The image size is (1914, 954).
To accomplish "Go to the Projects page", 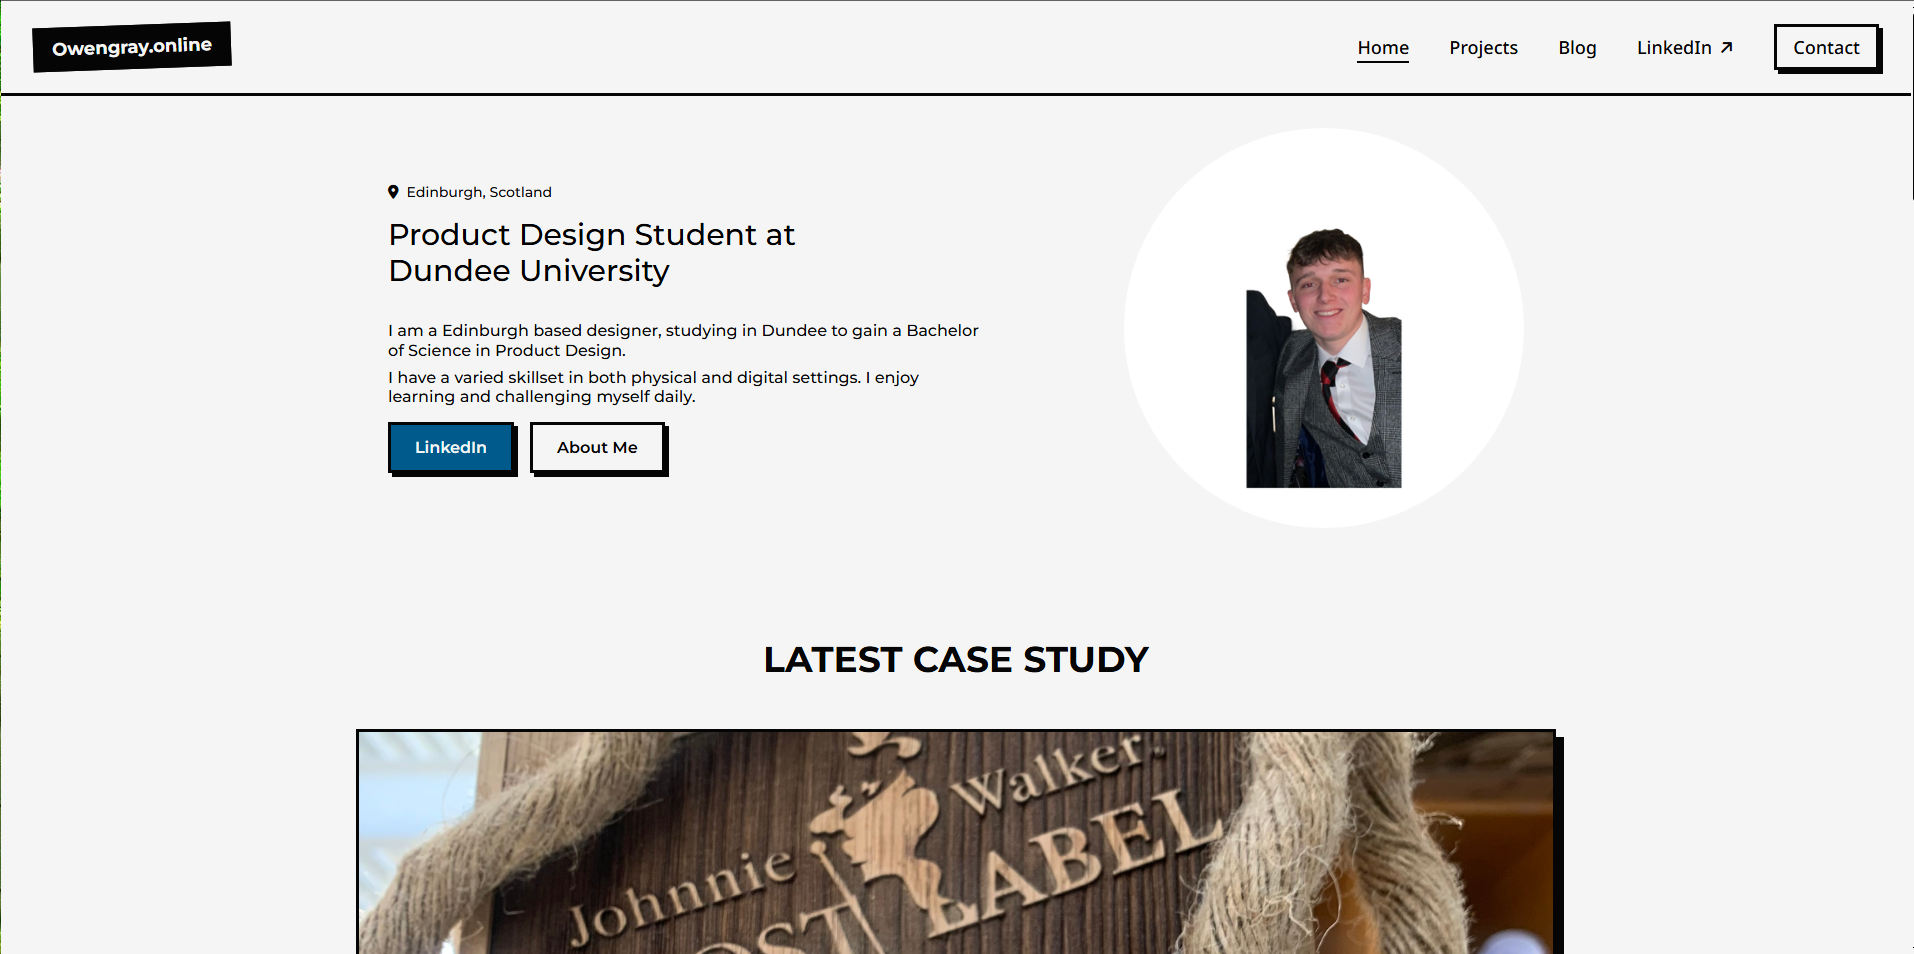I will [x=1483, y=48].
